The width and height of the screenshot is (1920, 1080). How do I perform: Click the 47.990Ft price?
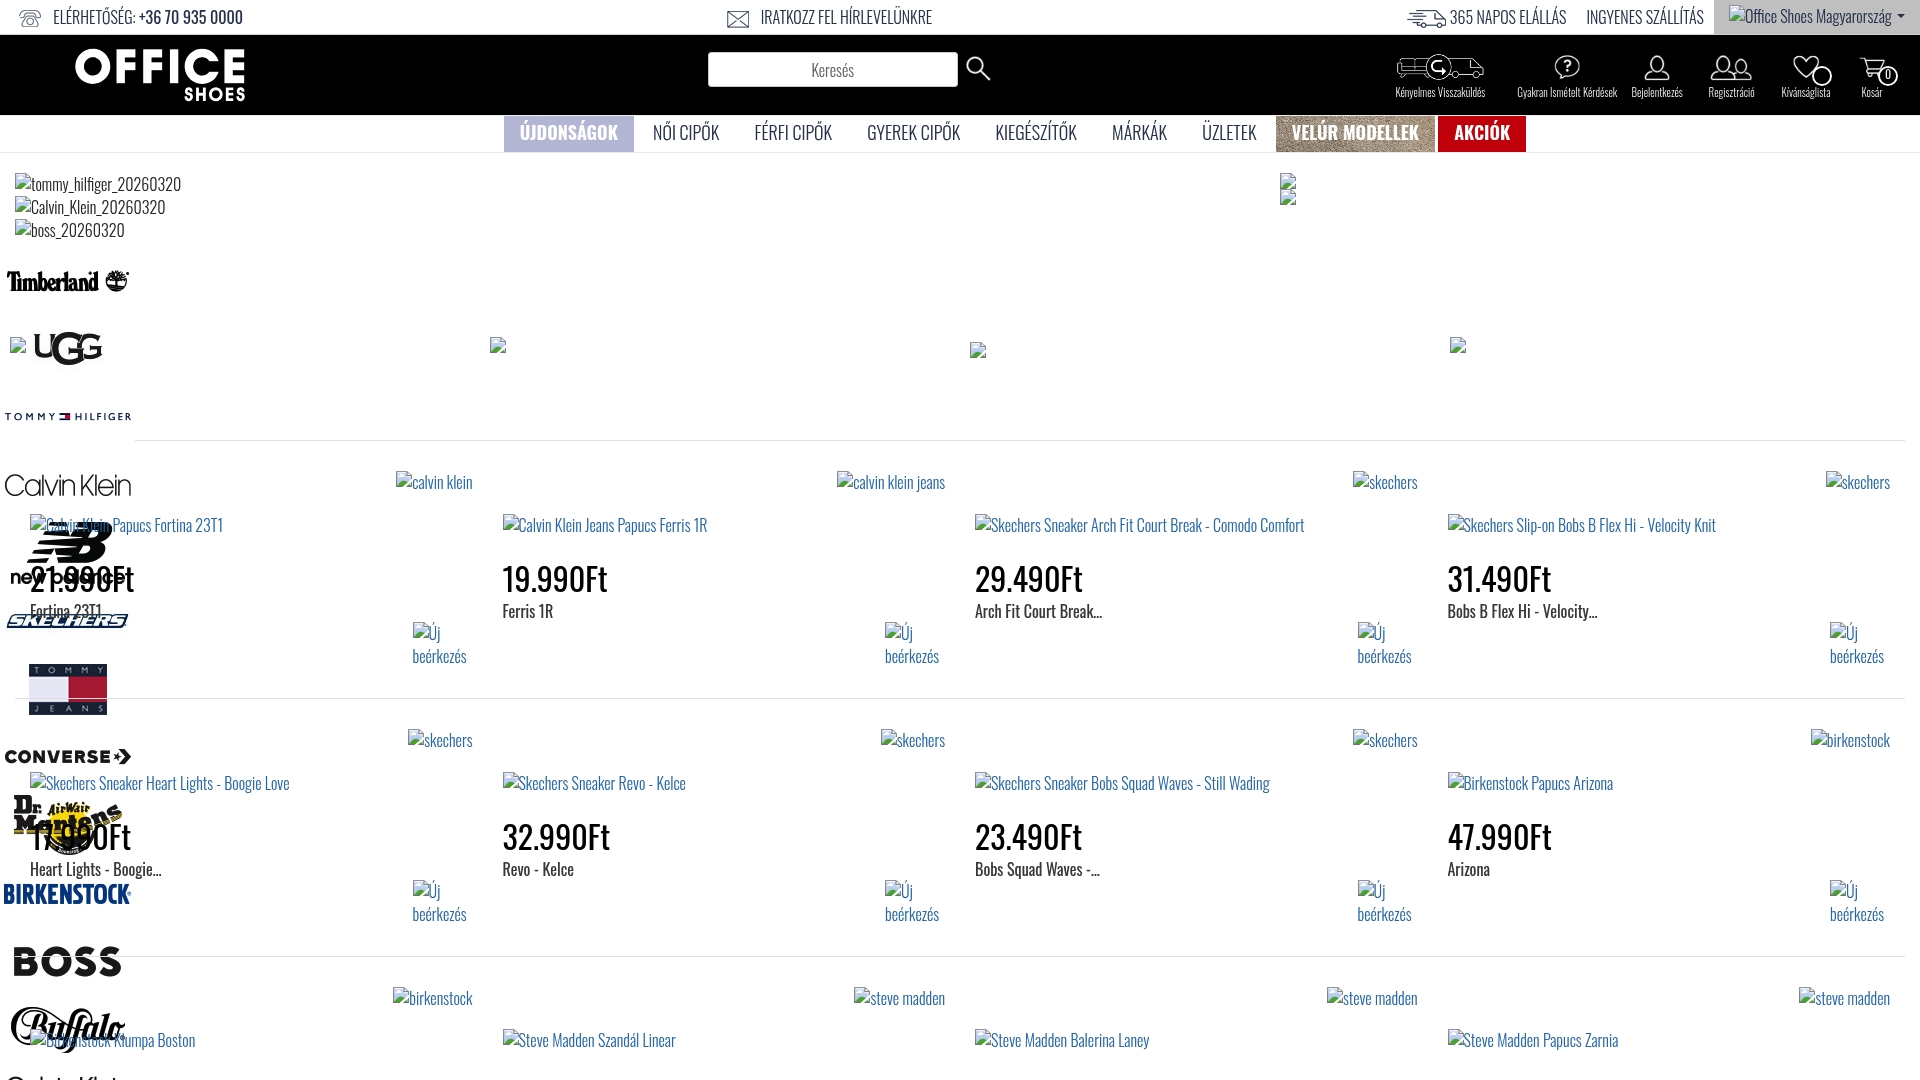point(1499,836)
